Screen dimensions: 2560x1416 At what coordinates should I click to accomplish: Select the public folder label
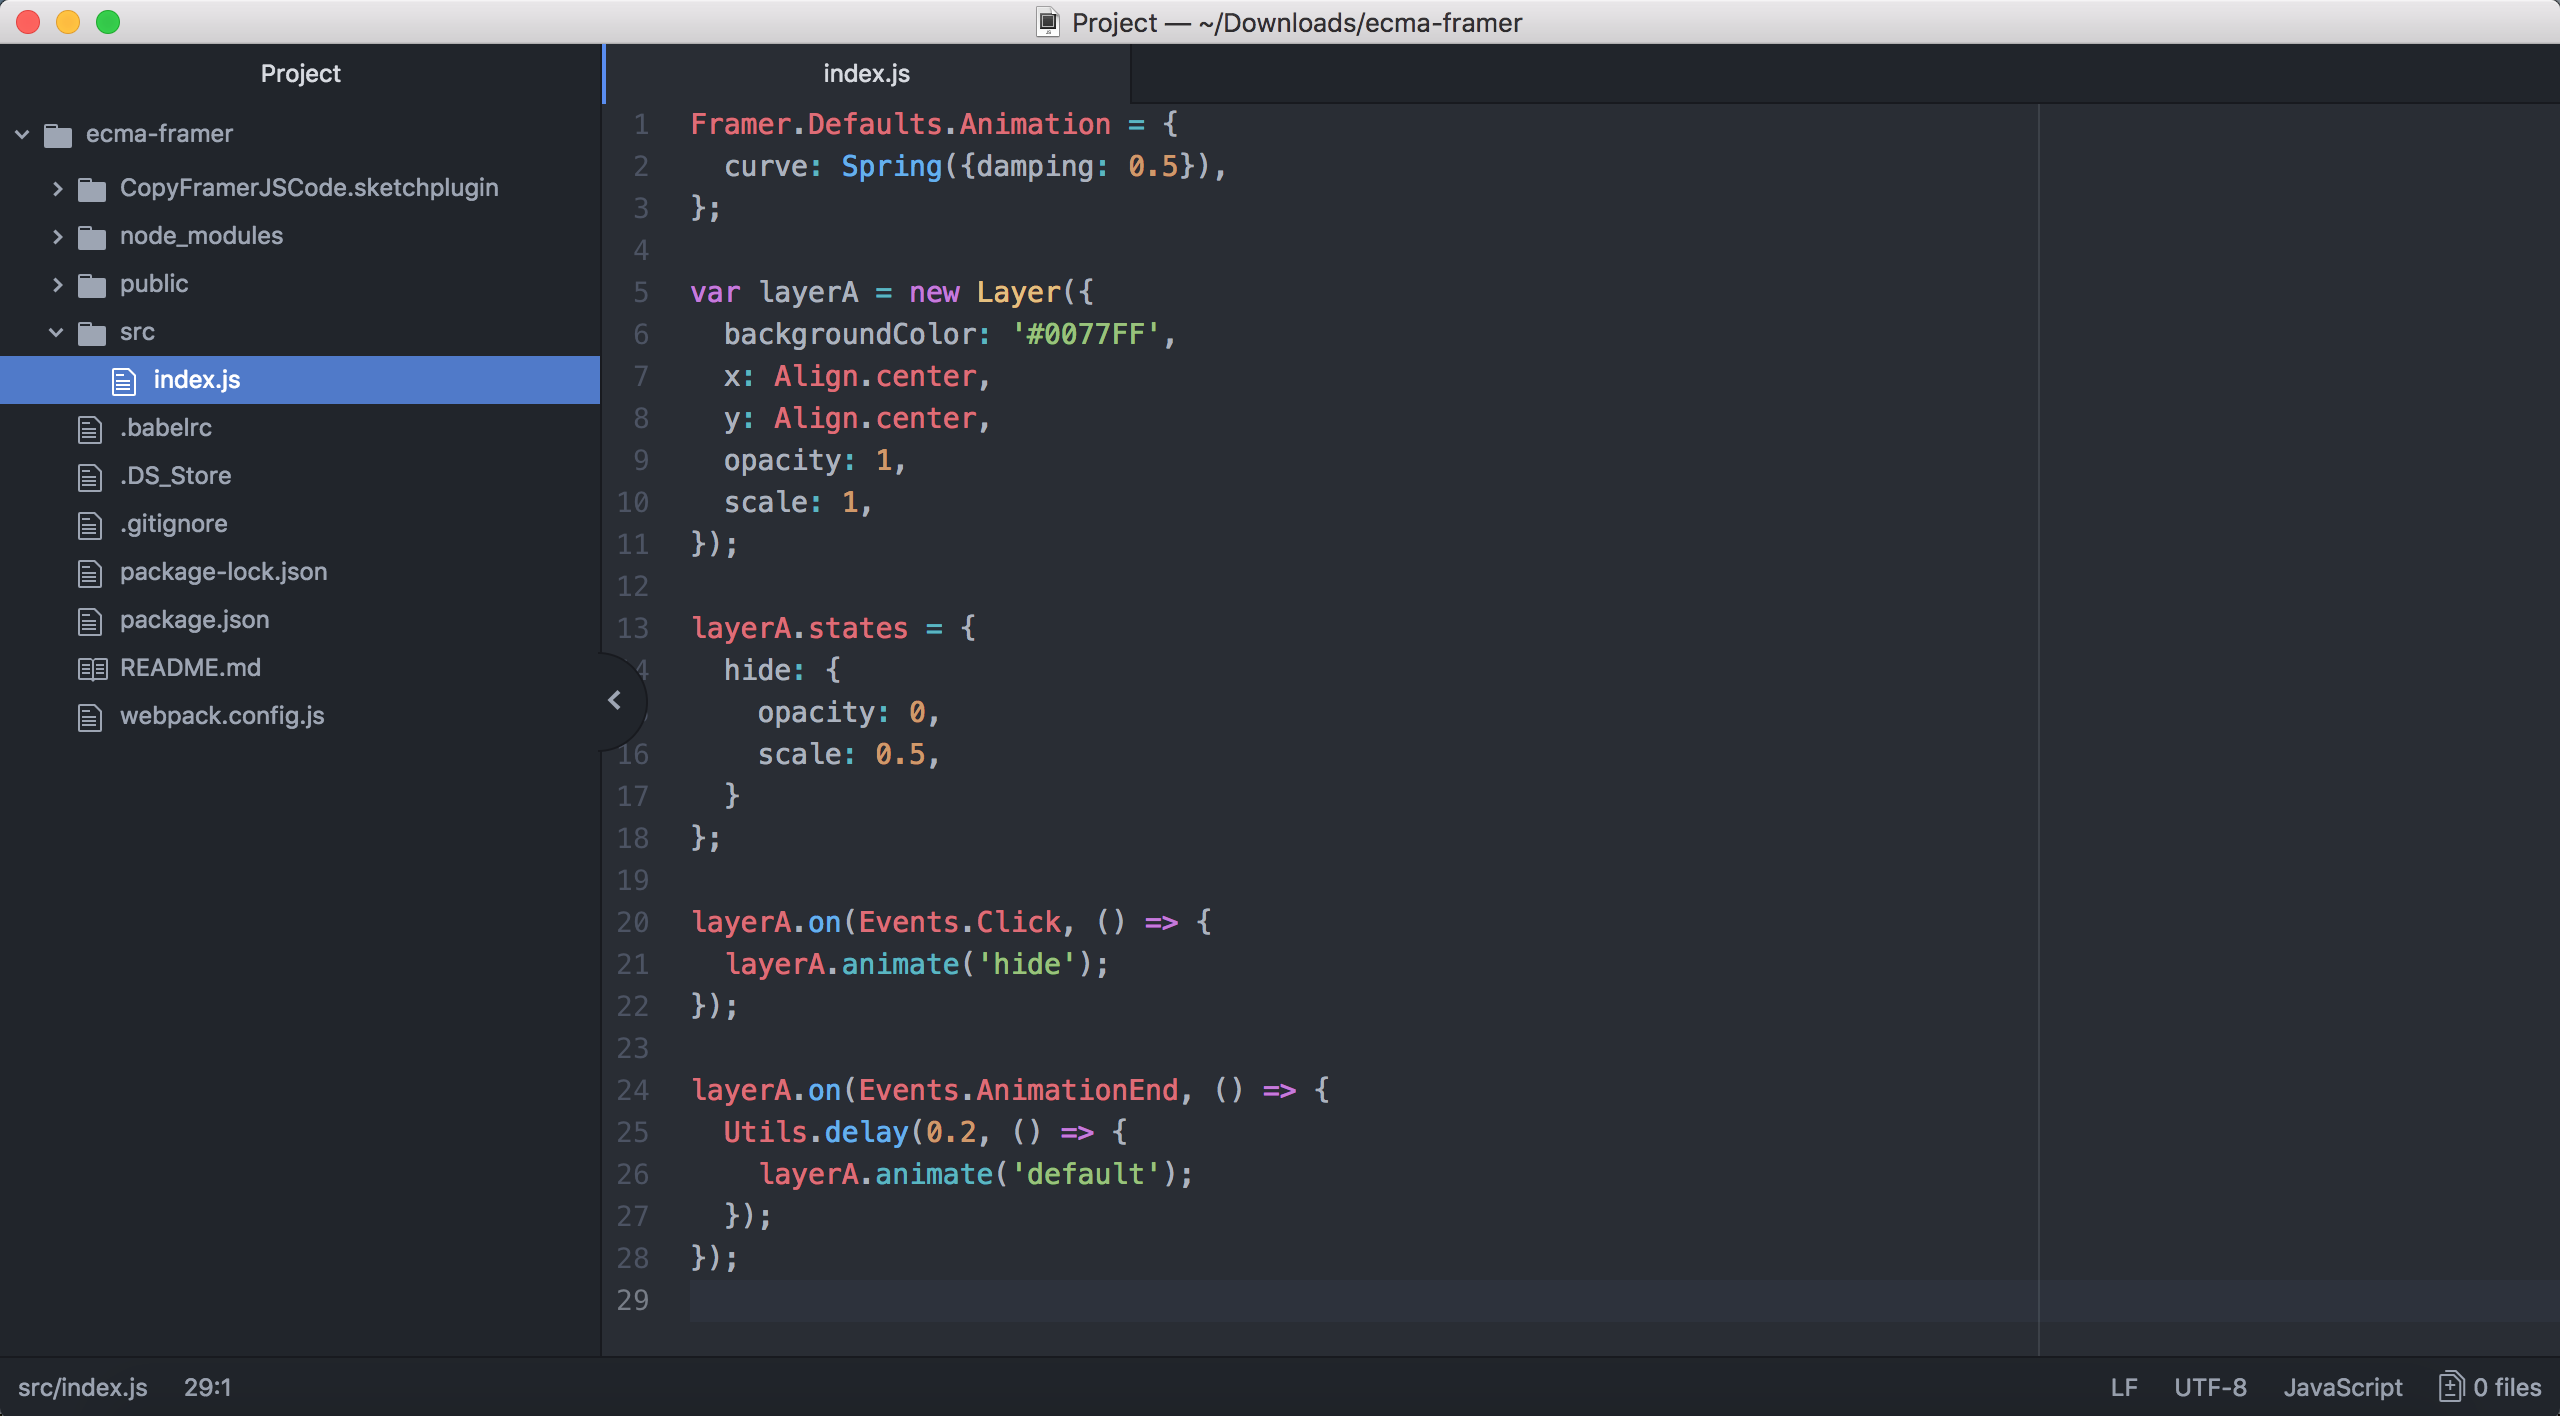point(154,284)
